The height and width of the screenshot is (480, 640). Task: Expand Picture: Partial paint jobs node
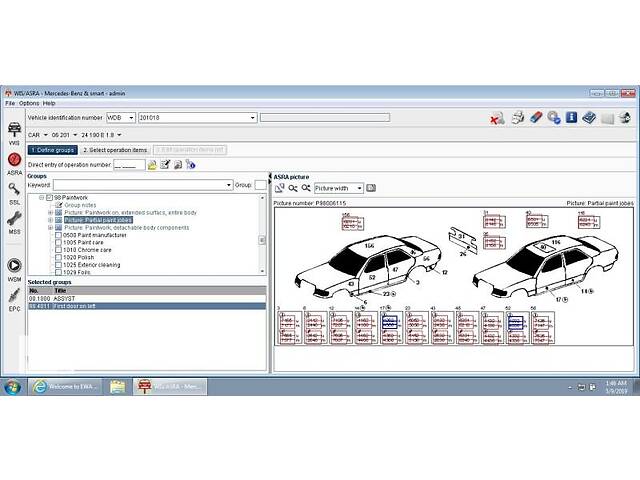pyautogui.click(x=51, y=220)
